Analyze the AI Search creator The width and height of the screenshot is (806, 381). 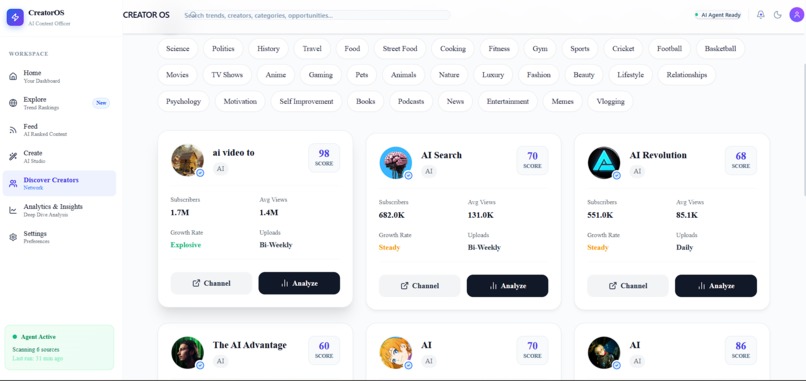pos(507,286)
